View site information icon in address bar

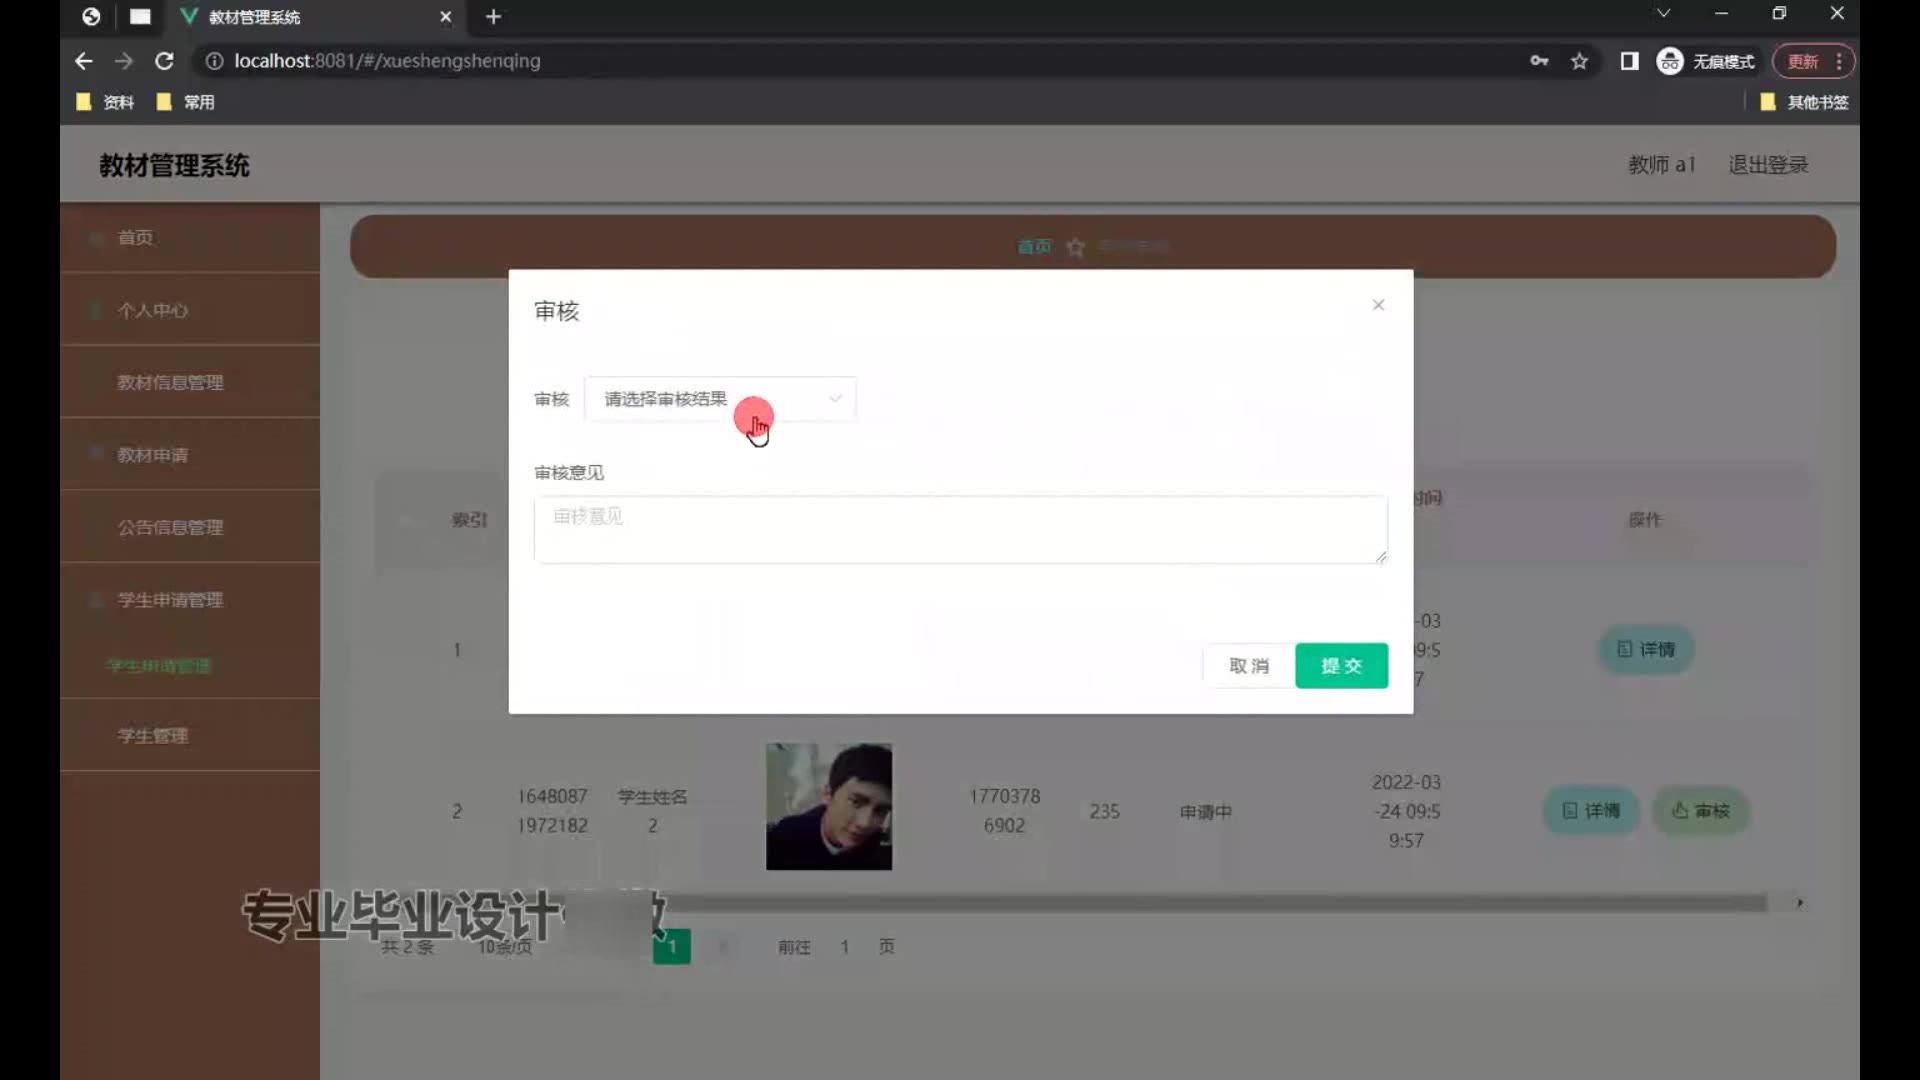(x=214, y=61)
